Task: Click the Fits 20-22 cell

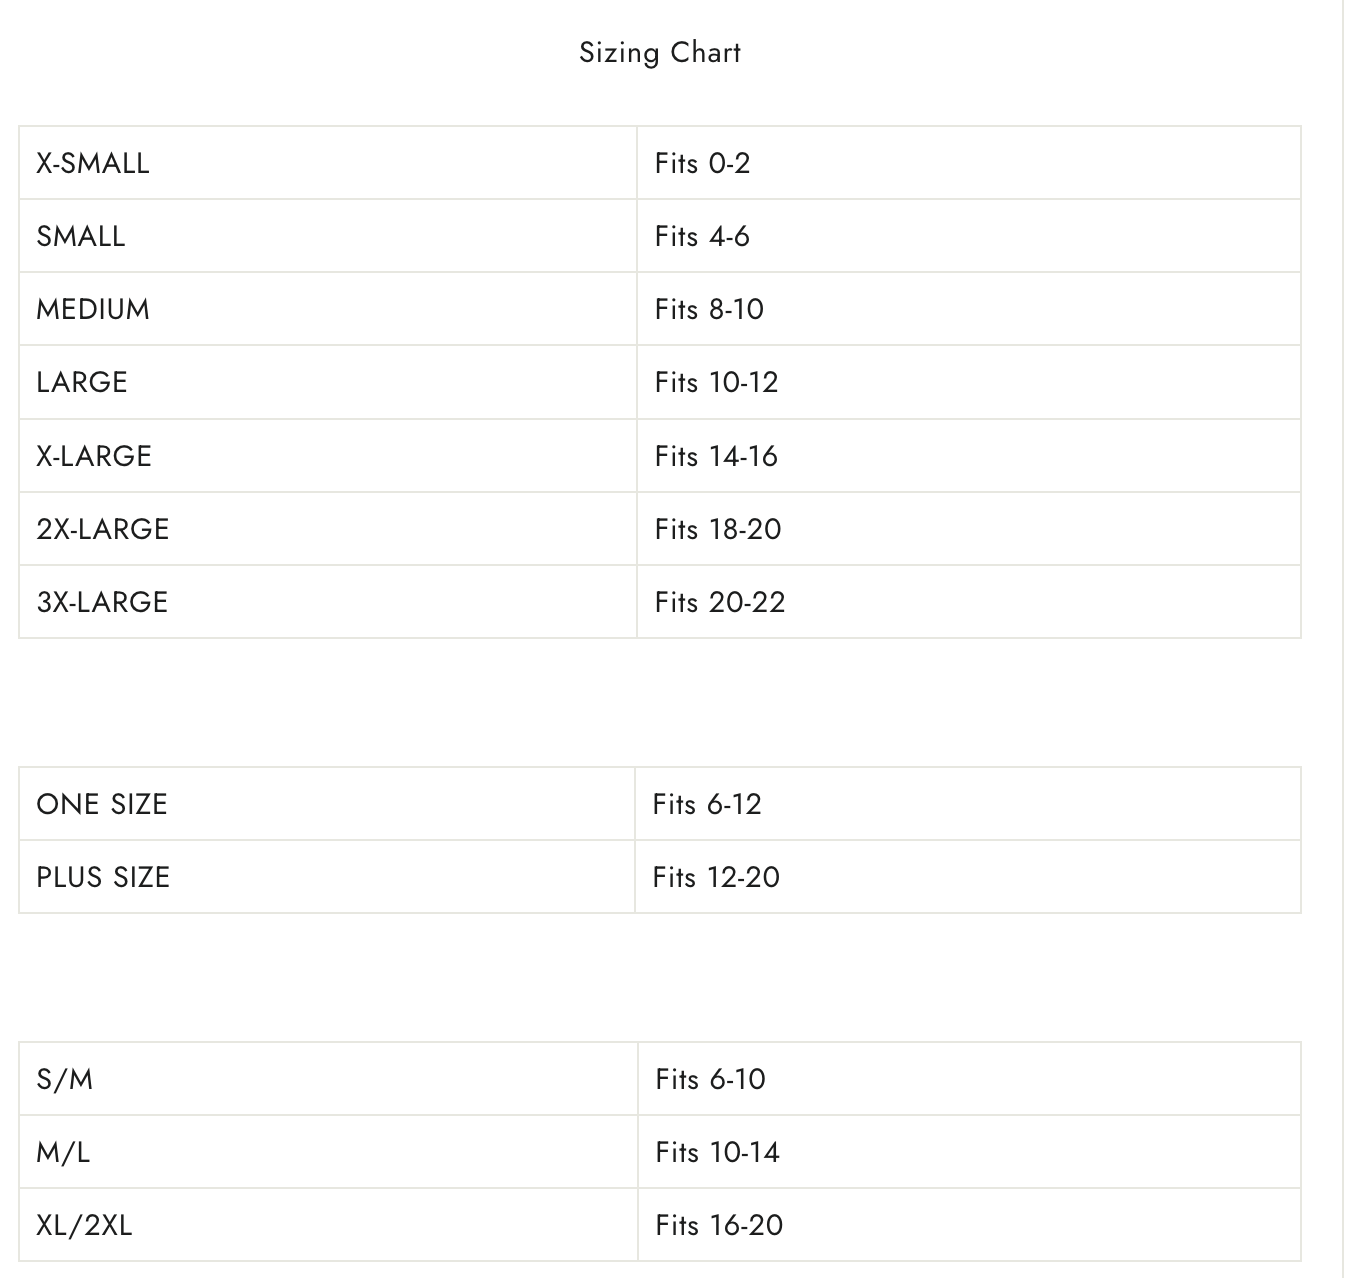Action: (x=968, y=602)
